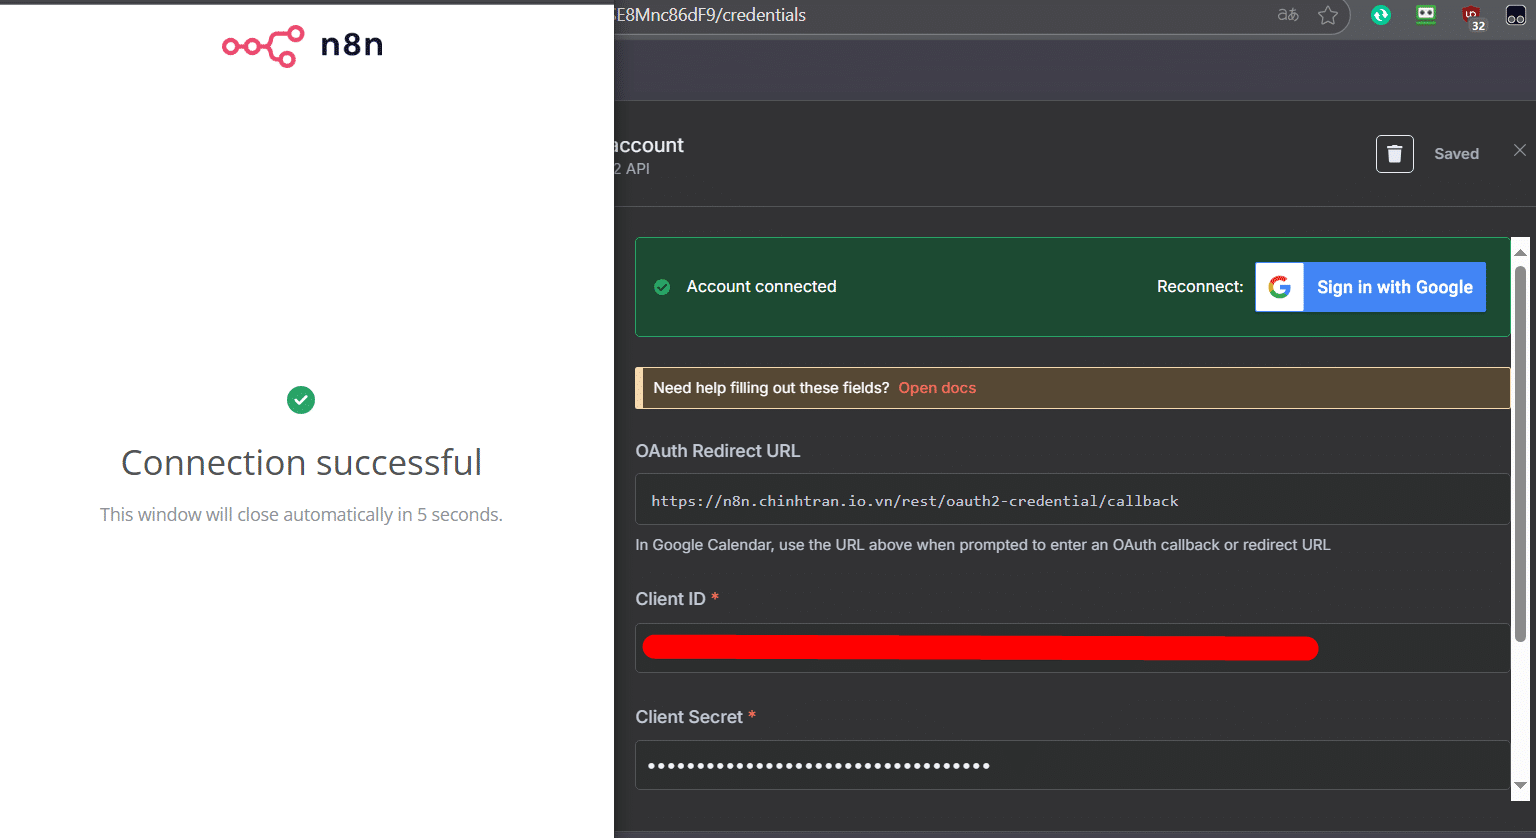Bookmark this page with the star icon
Viewport: 1536px width, 838px height.
click(1328, 15)
